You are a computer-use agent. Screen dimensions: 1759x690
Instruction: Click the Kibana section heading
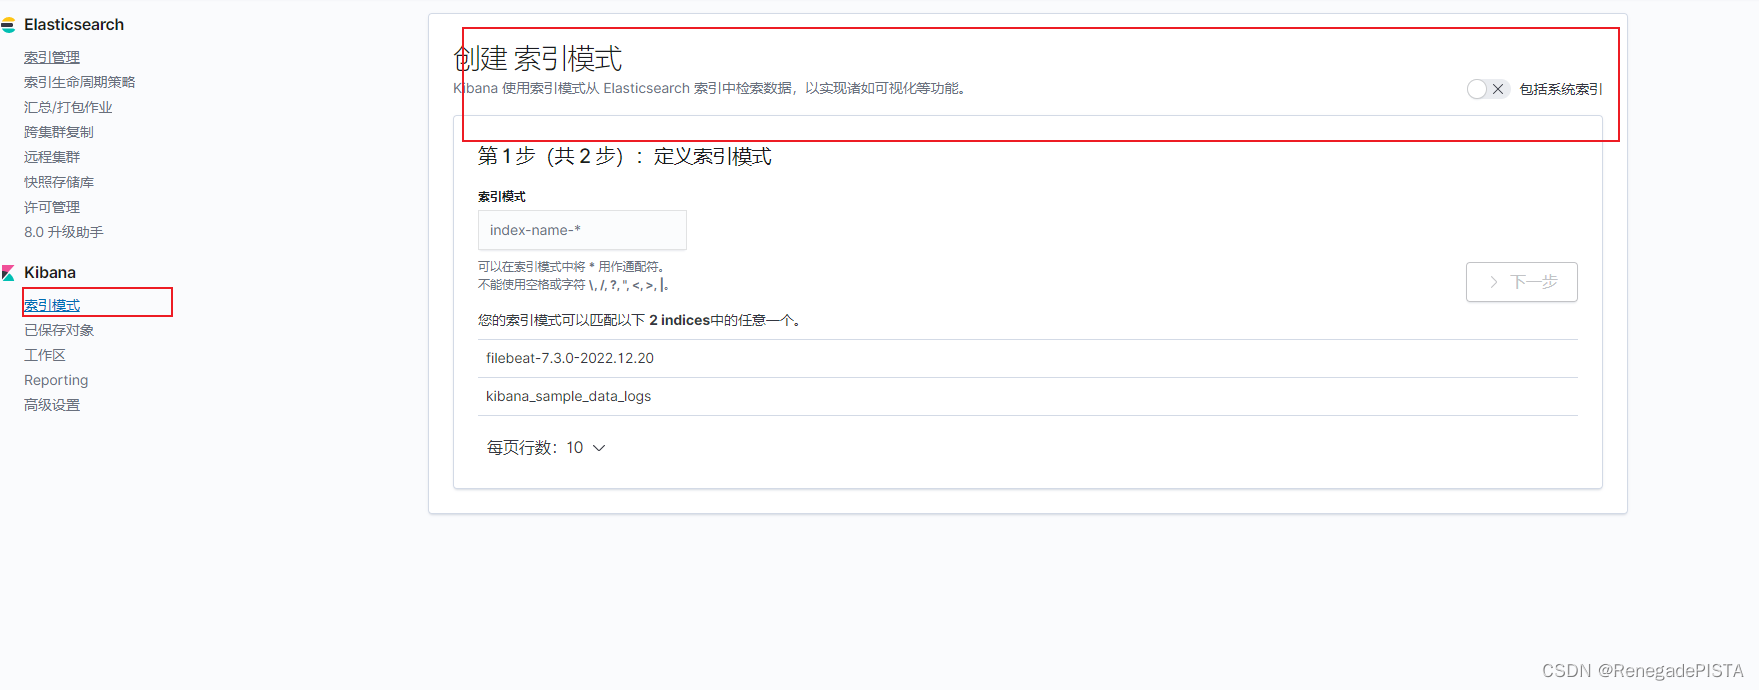50,273
